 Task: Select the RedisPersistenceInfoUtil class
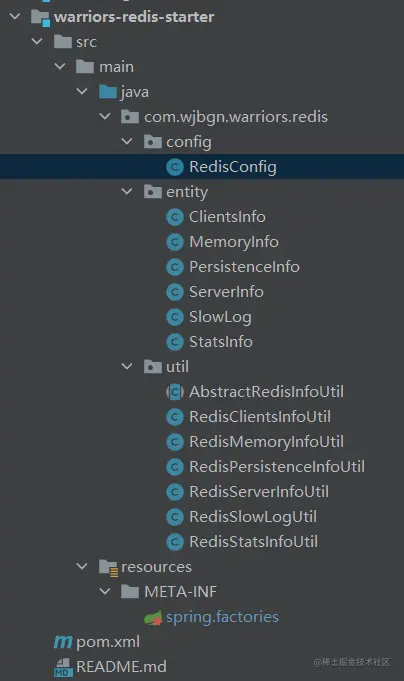tap(277, 467)
